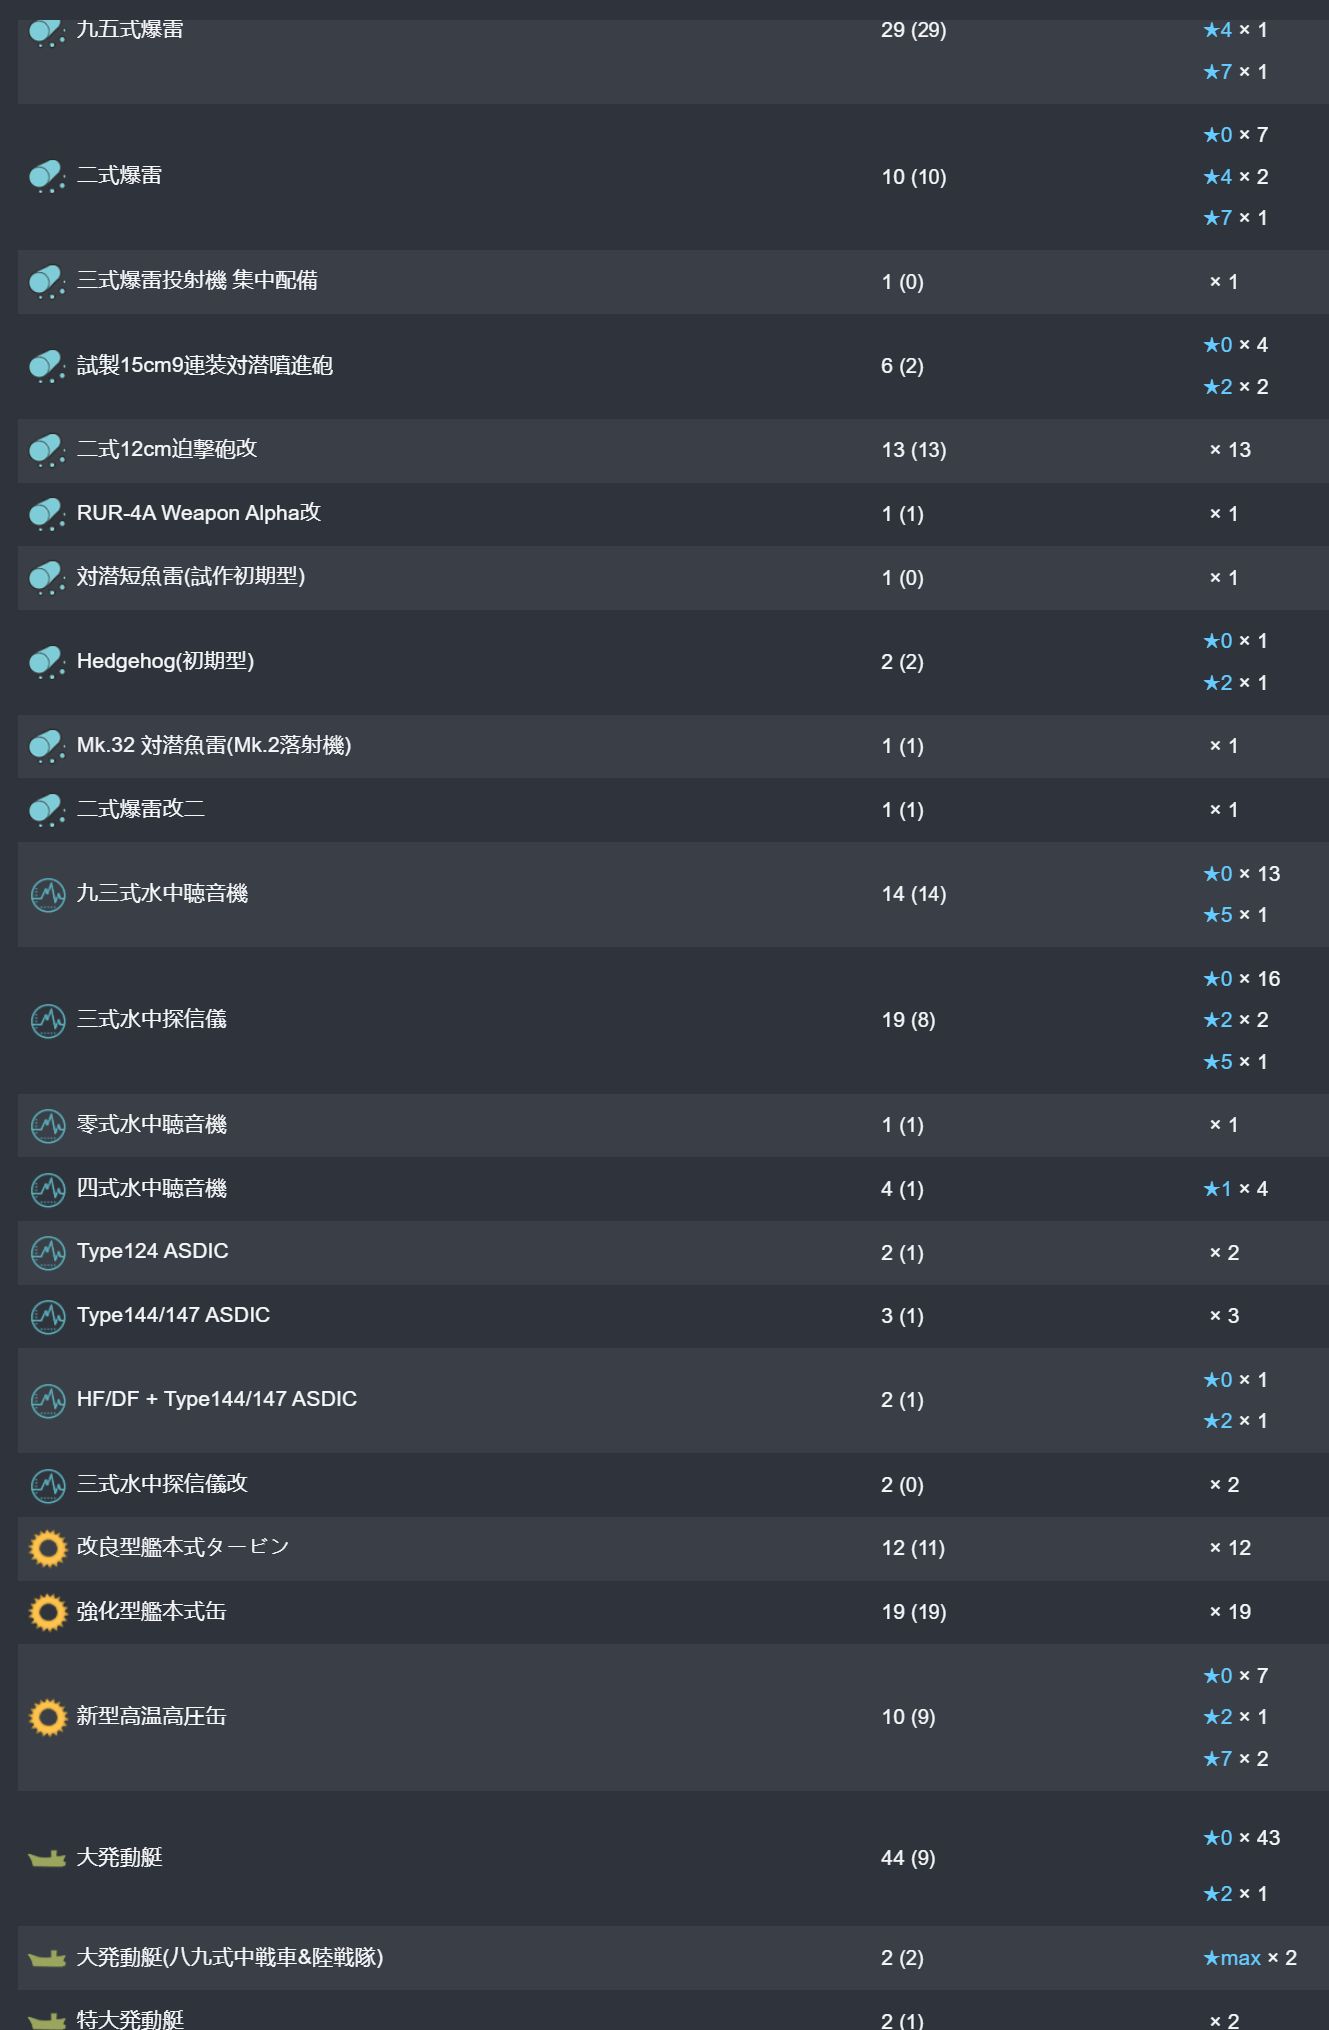Click the ★max × 2 improvement label
Image resolution: width=1329 pixels, height=2030 pixels.
coord(1248,1958)
